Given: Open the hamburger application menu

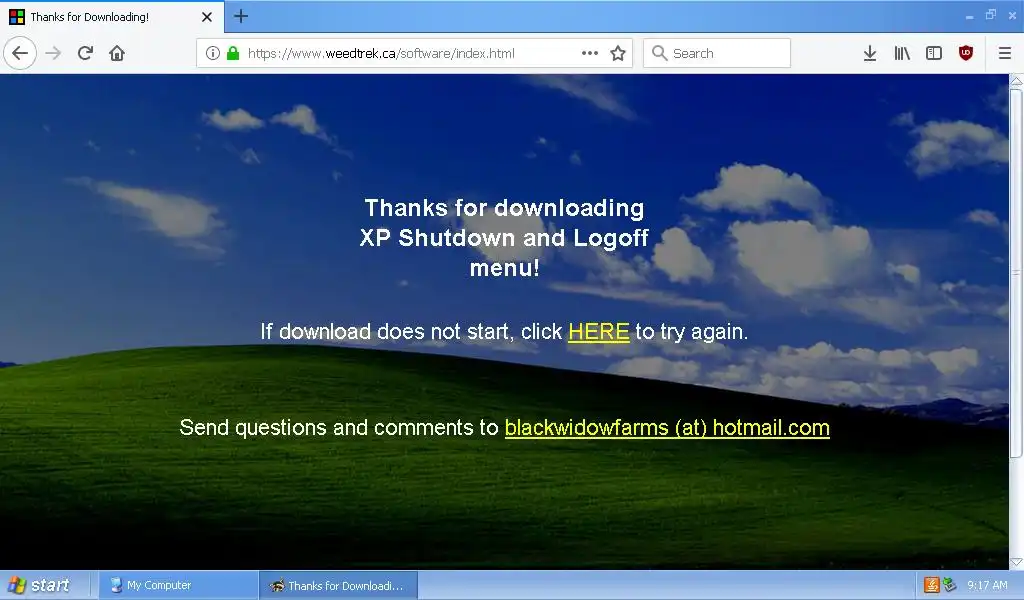Looking at the screenshot, I should (x=1004, y=54).
